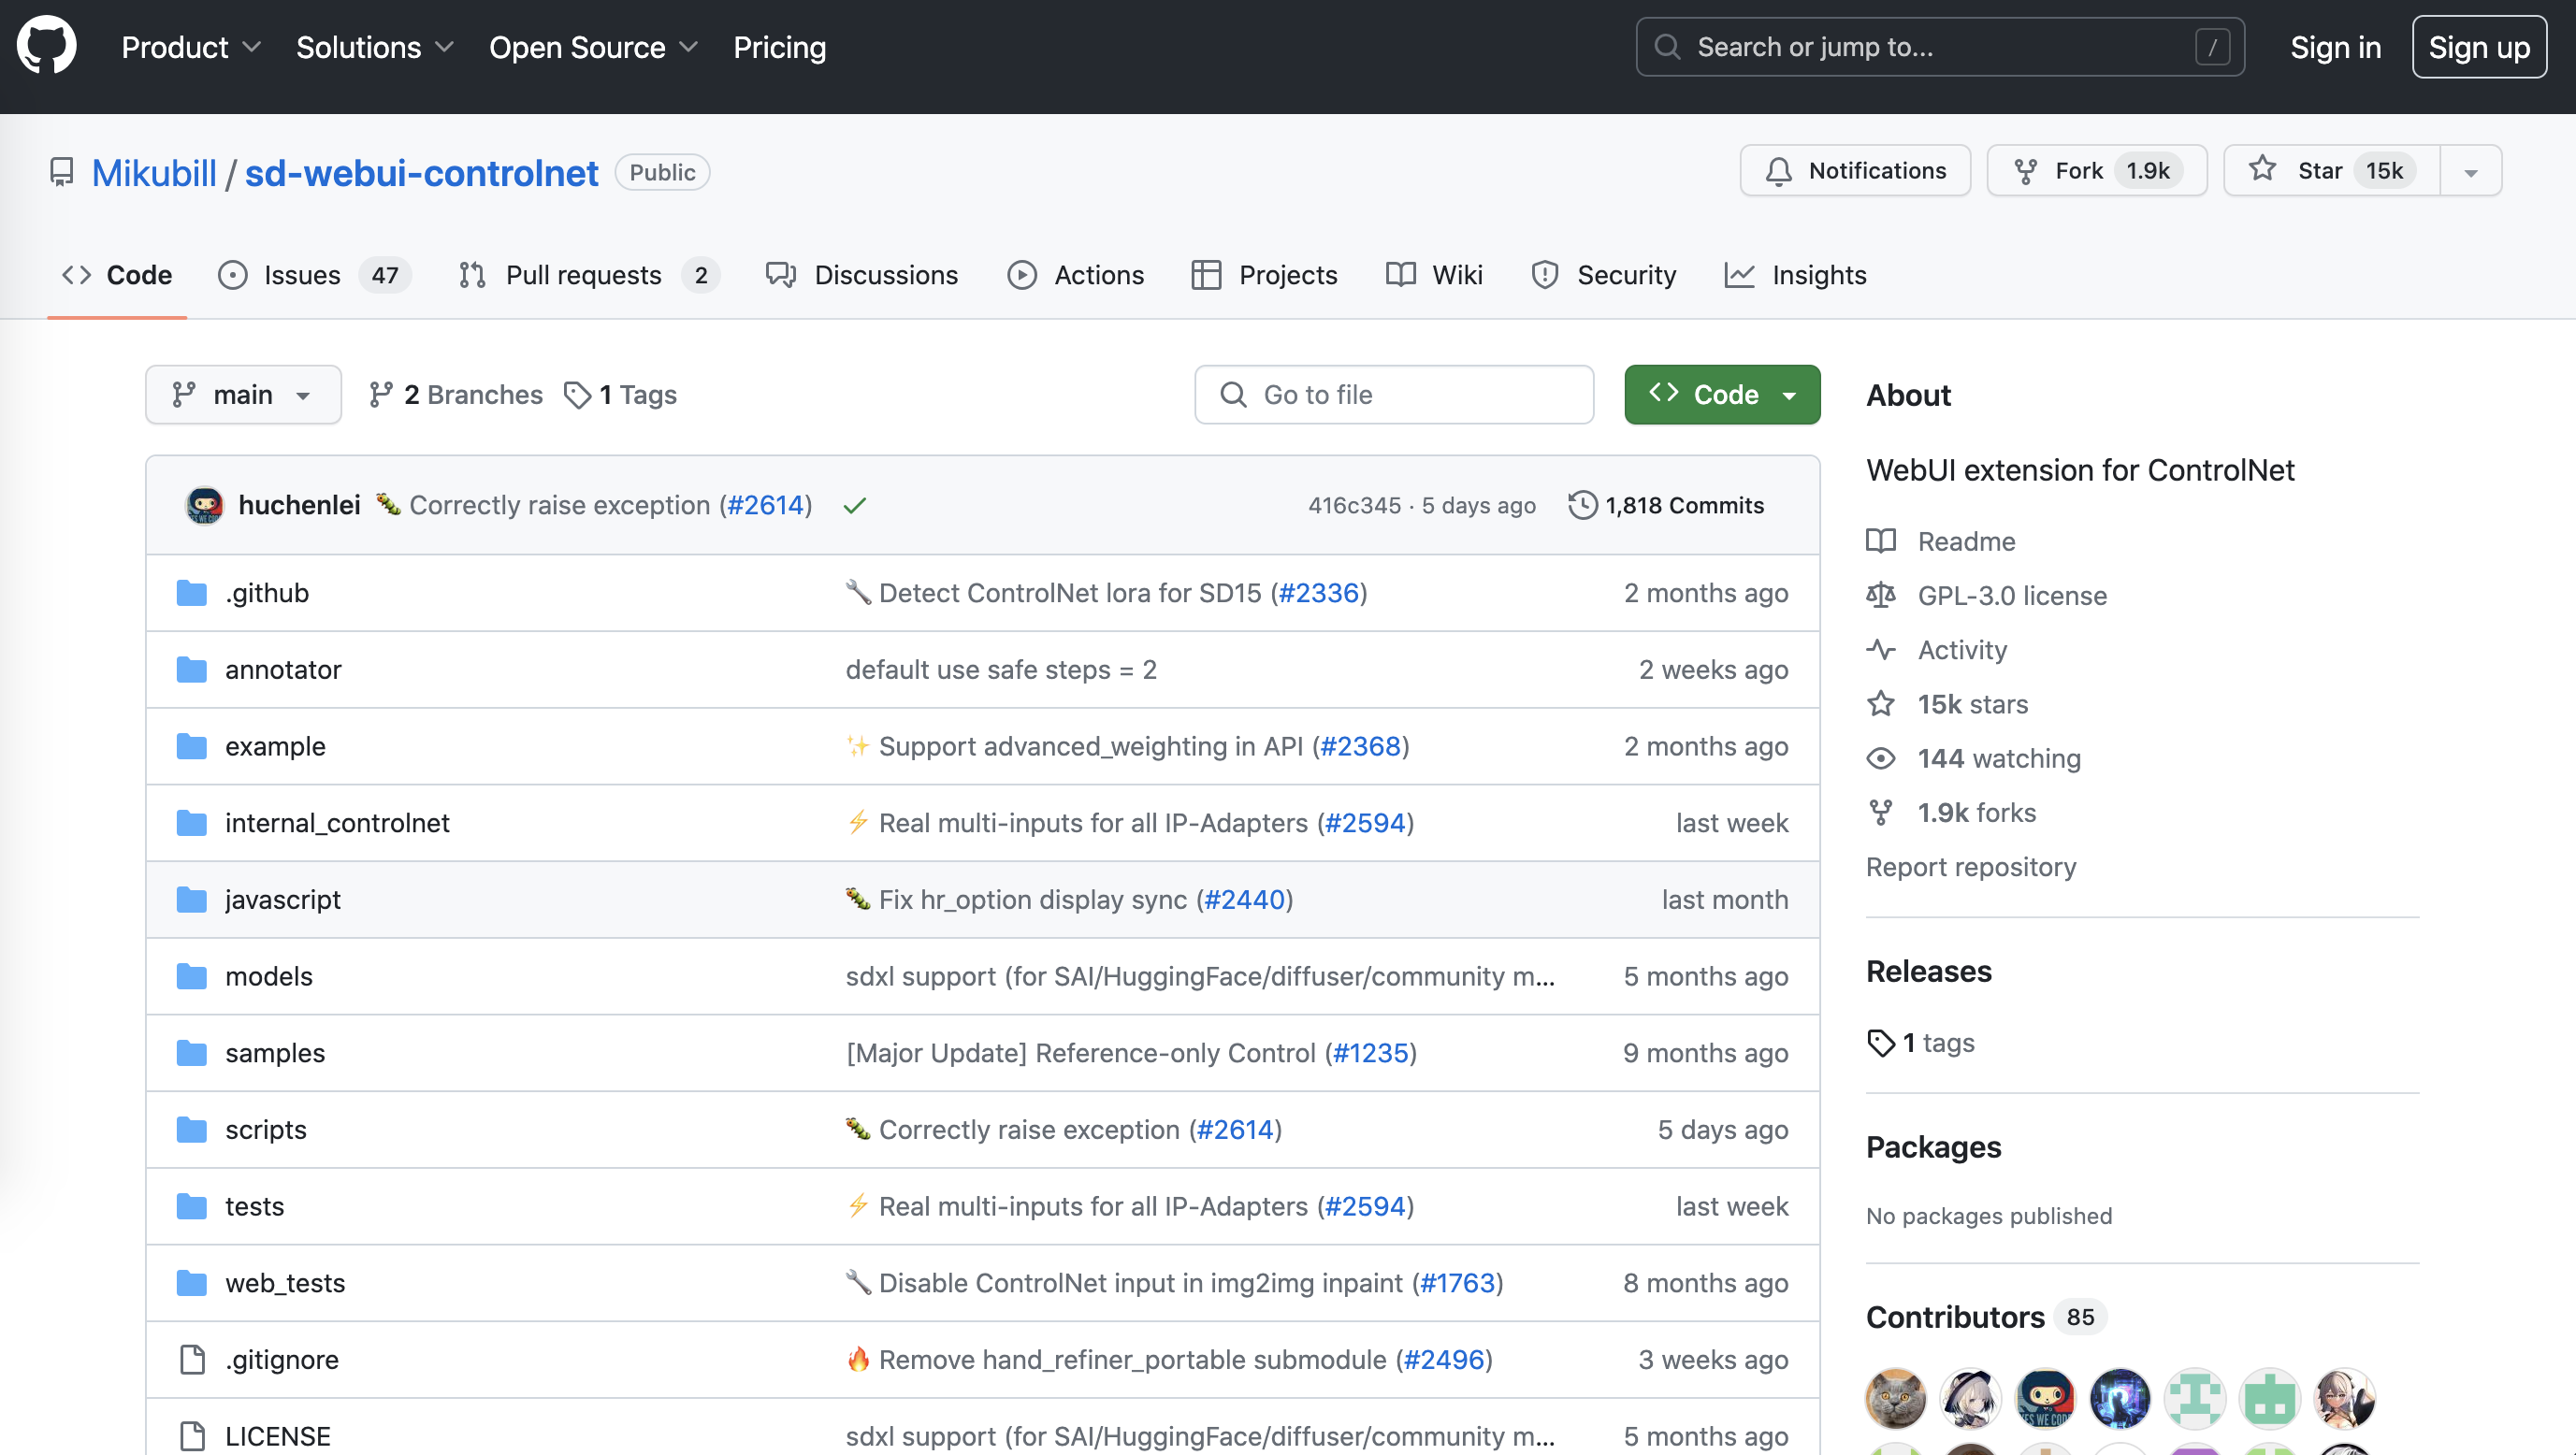Click the search magnifier icon in header

pyautogui.click(x=1667, y=47)
